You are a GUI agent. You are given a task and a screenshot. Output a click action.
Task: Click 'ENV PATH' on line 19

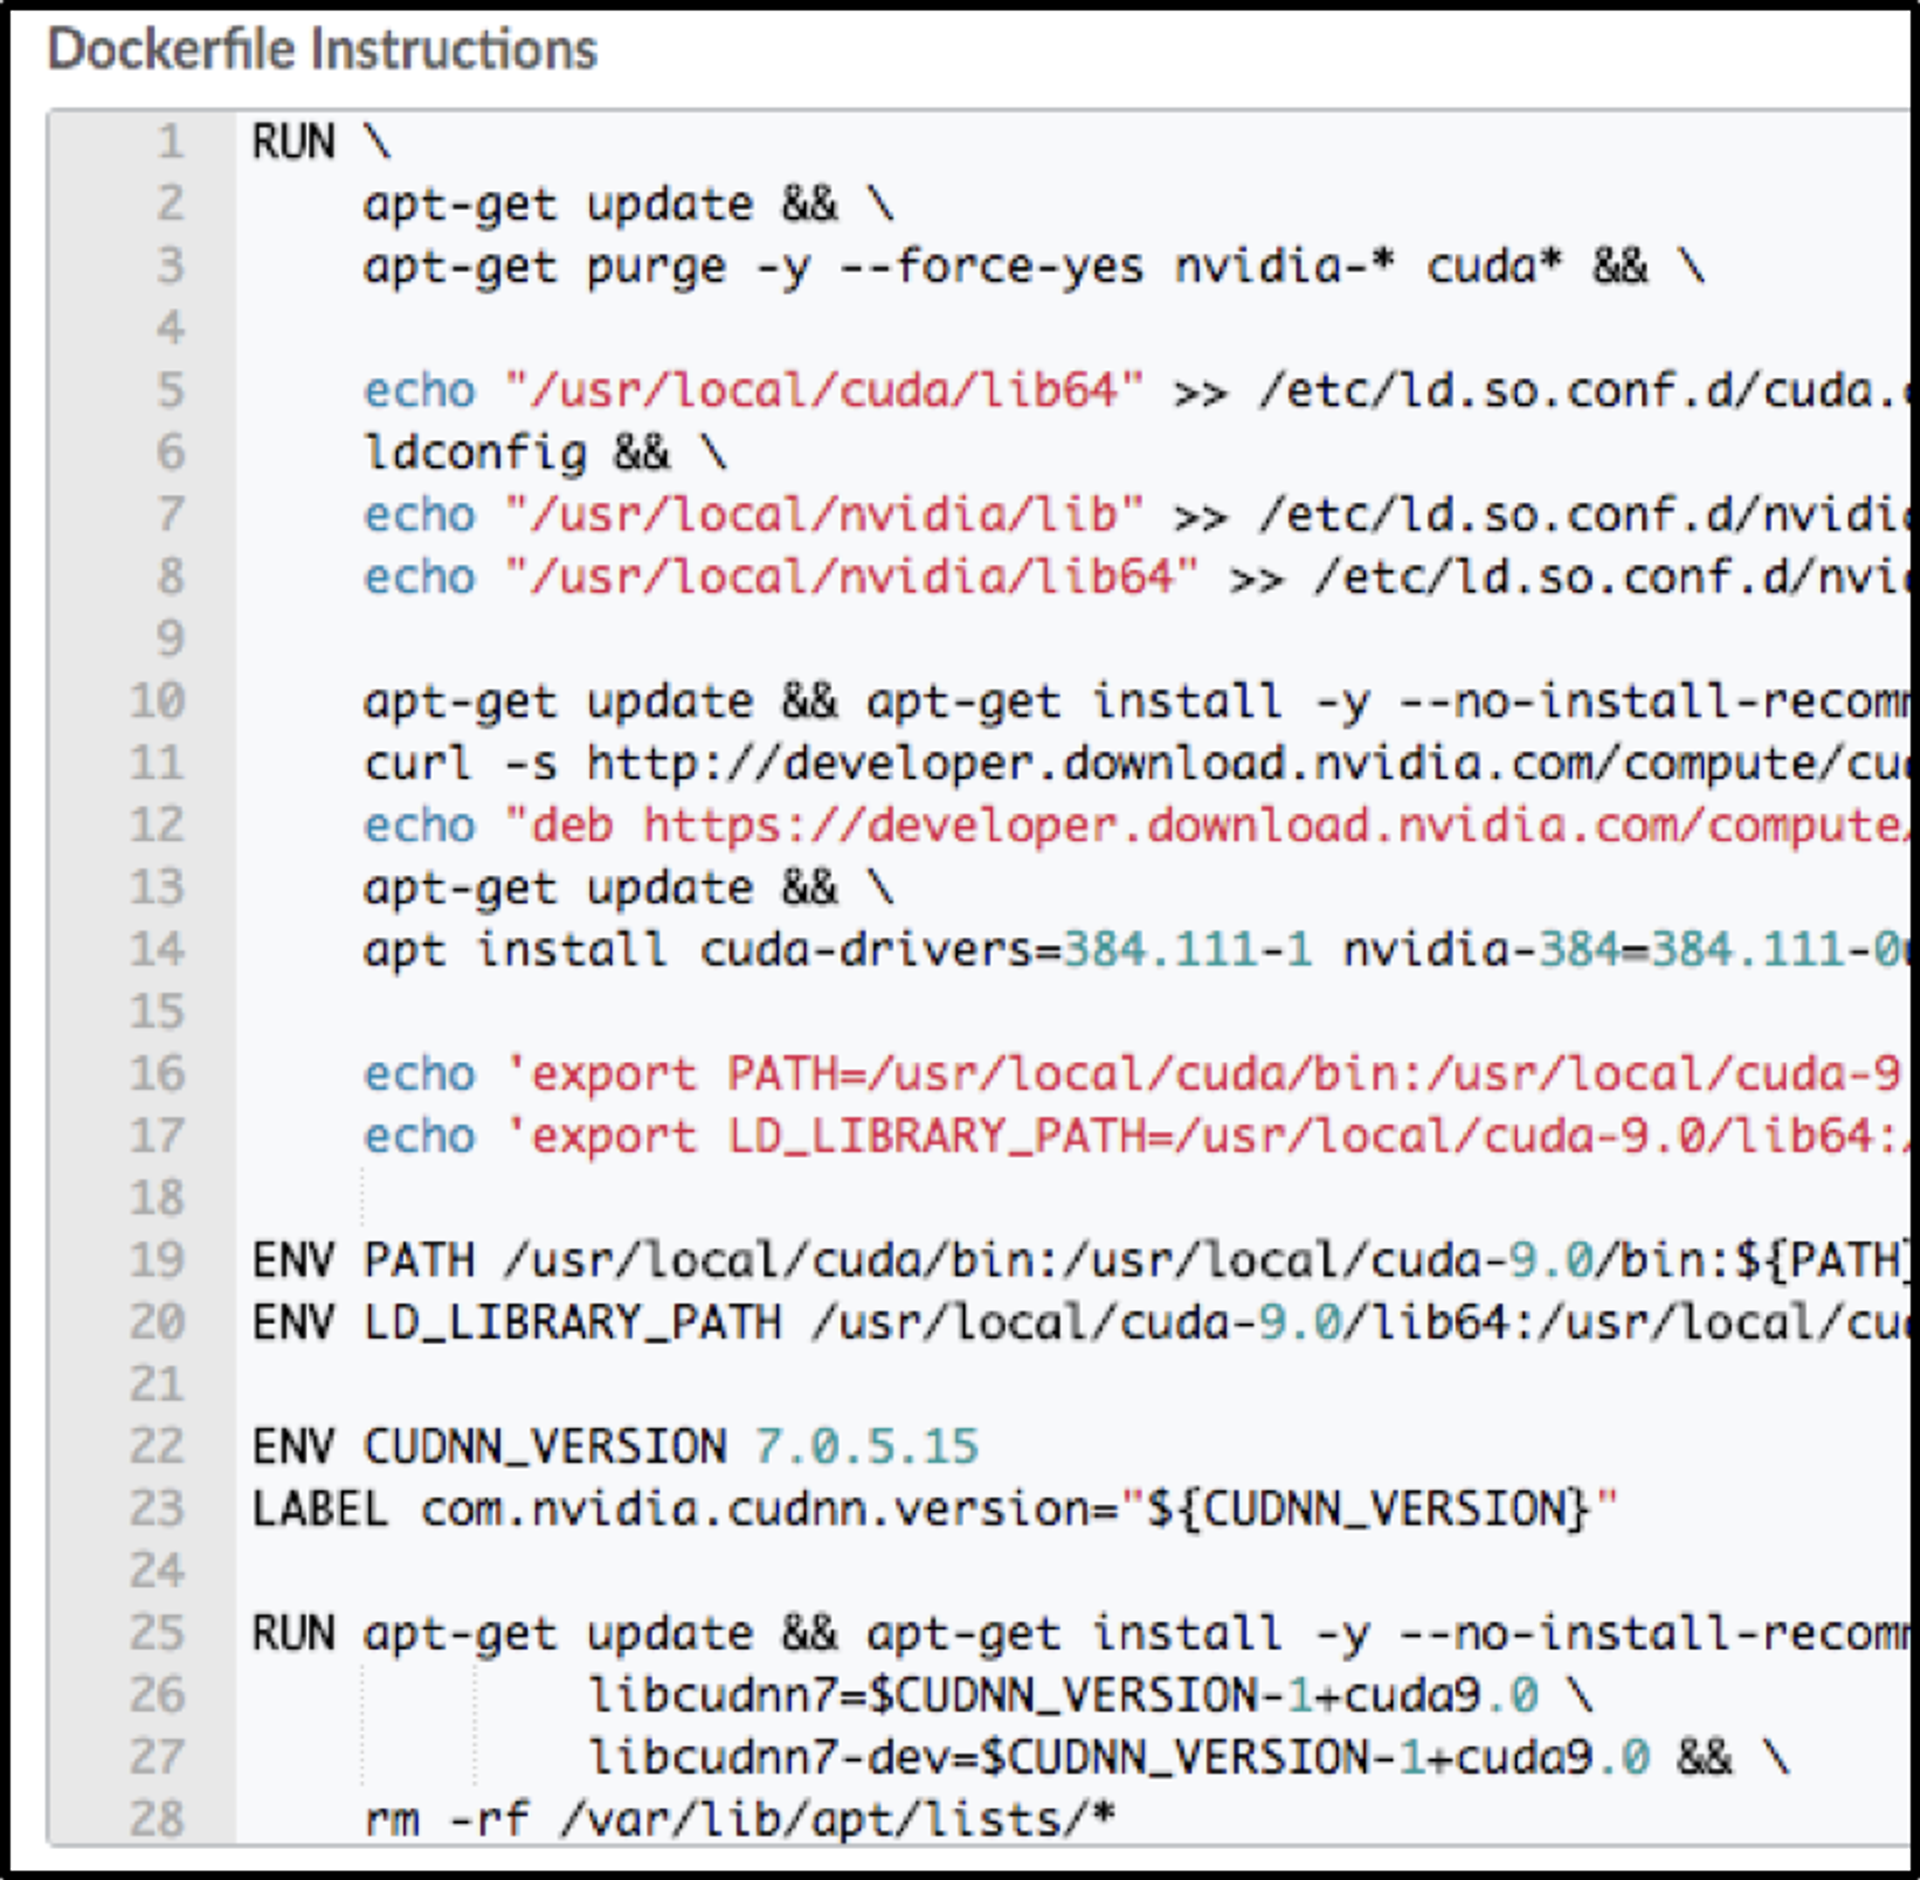(x=363, y=1260)
